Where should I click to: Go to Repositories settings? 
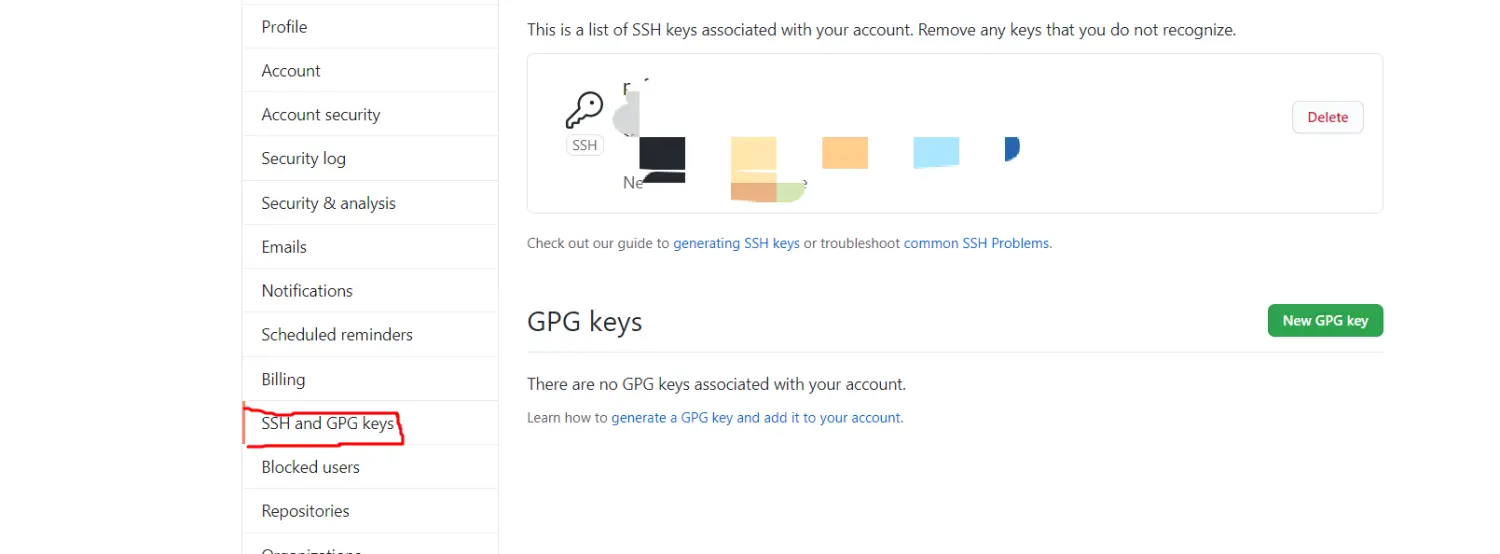pyautogui.click(x=305, y=511)
